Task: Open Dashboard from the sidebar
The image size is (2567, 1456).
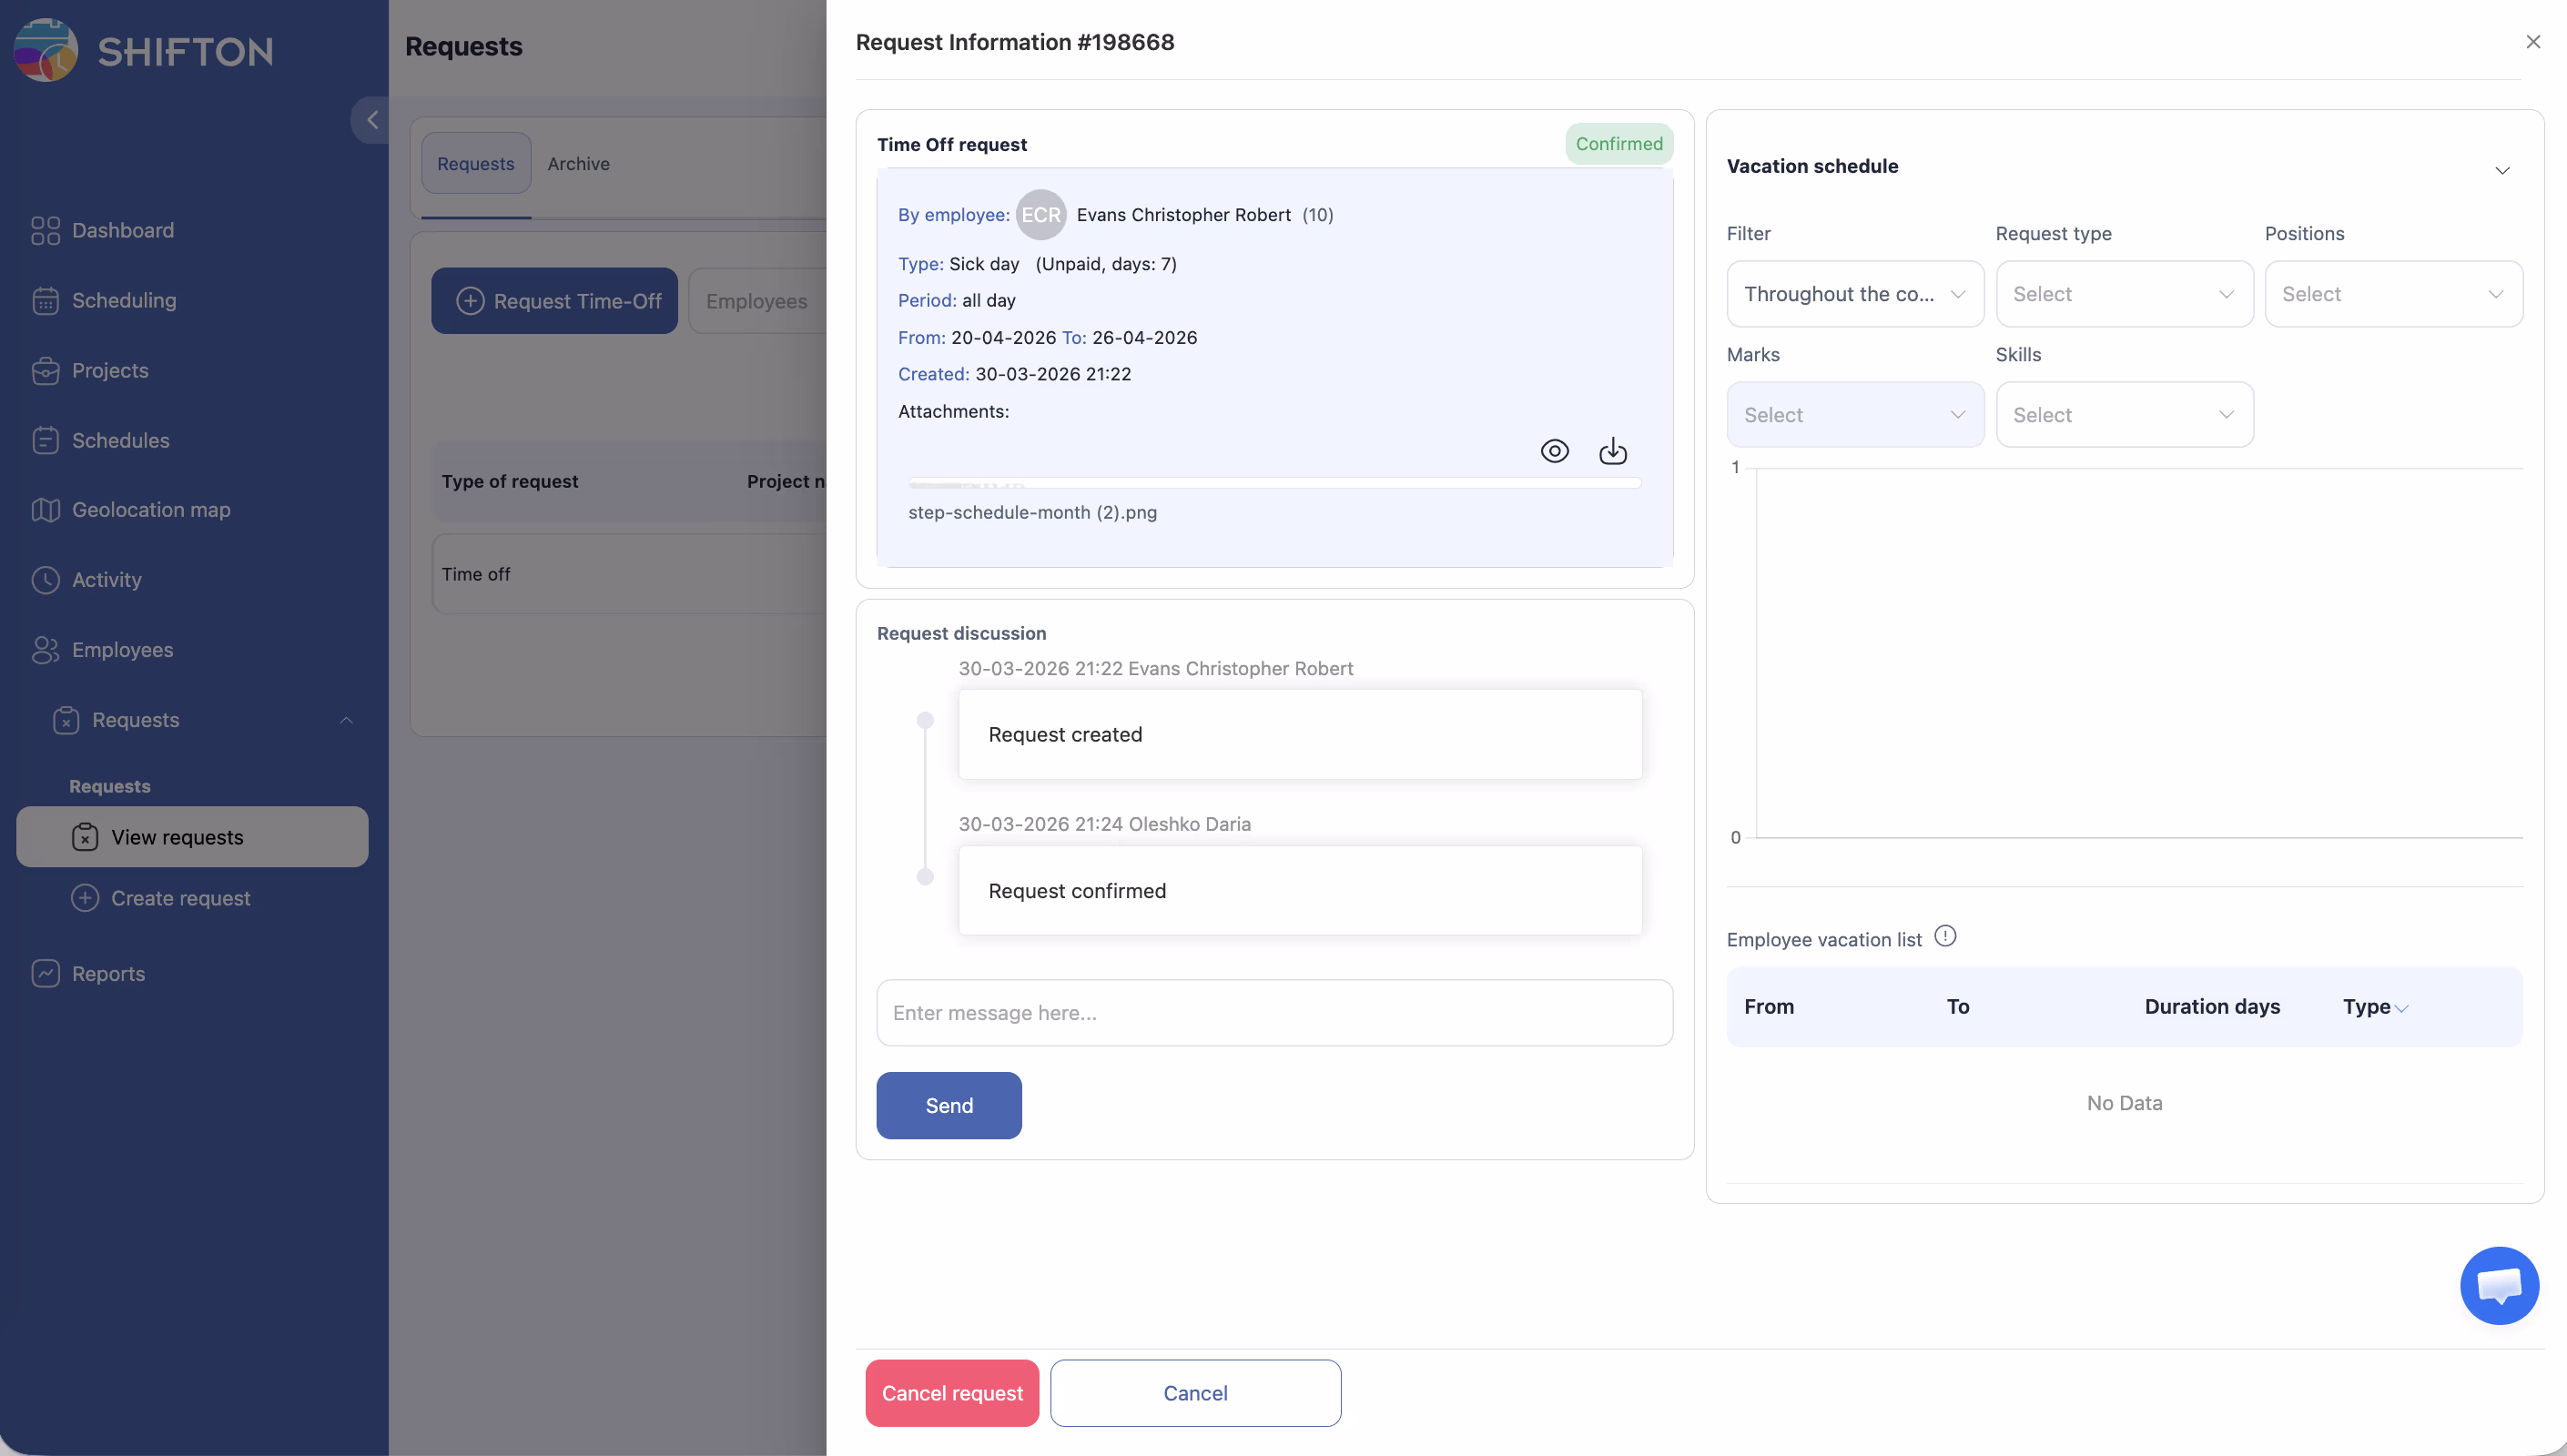Action: click(122, 230)
